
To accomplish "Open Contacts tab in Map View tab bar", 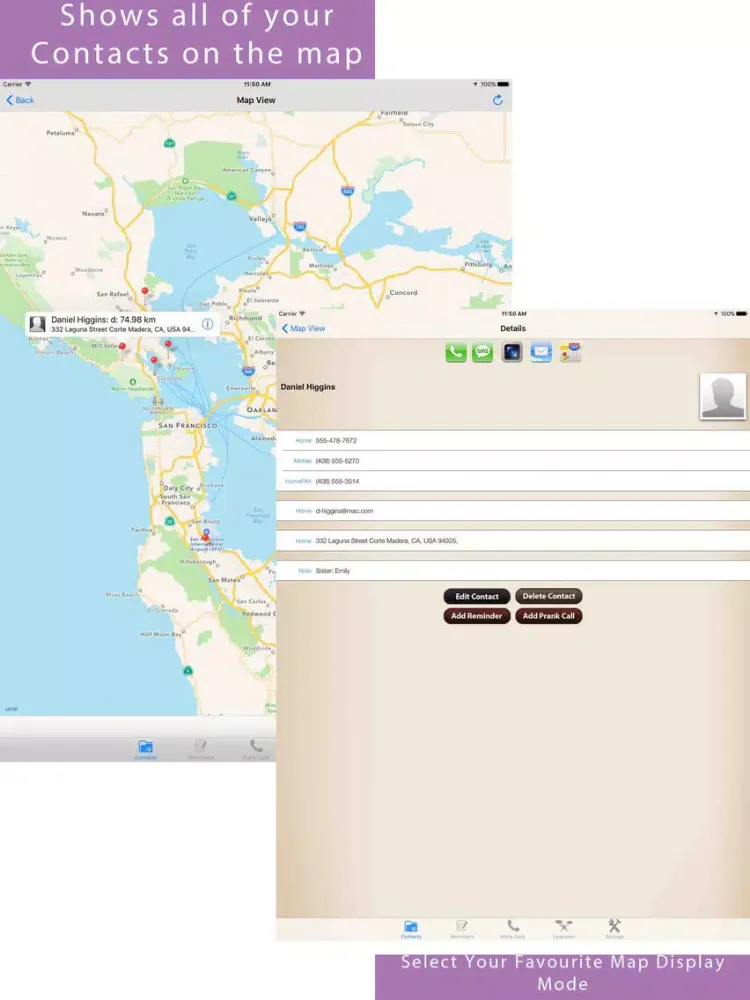I will pyautogui.click(x=145, y=749).
